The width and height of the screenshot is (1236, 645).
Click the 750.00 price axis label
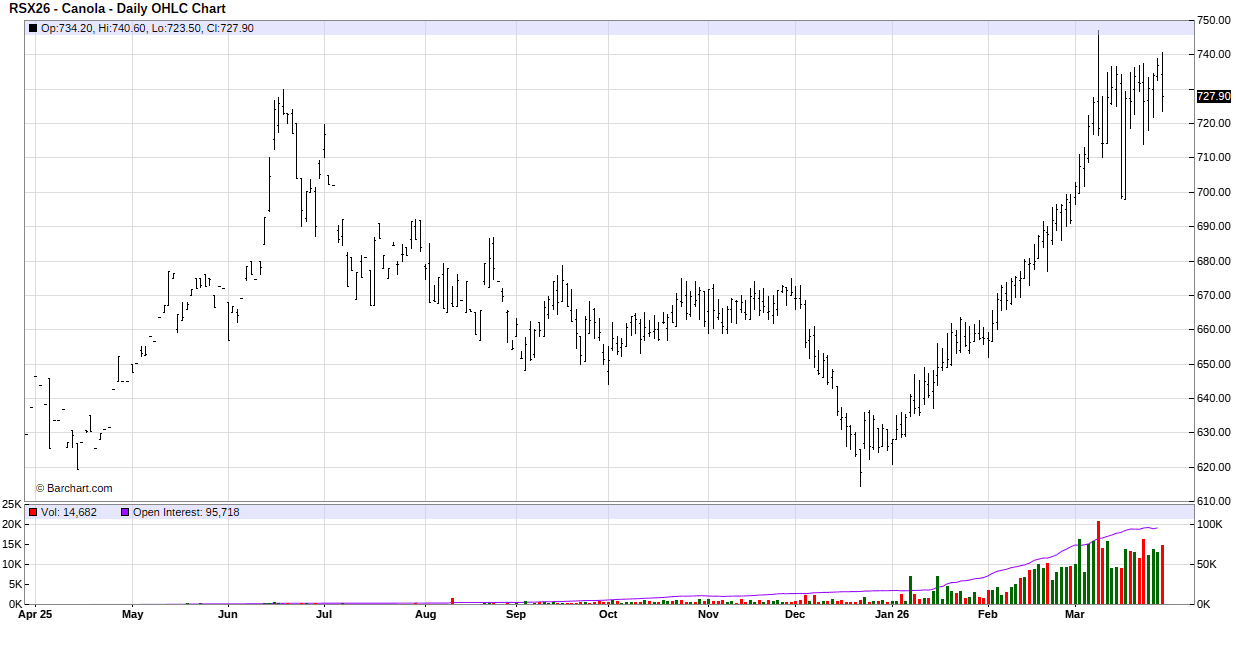pyautogui.click(x=1213, y=20)
